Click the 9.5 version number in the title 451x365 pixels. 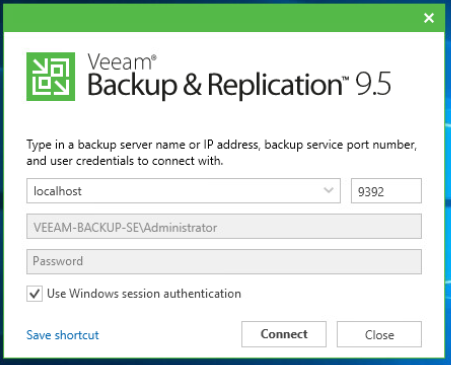373,84
